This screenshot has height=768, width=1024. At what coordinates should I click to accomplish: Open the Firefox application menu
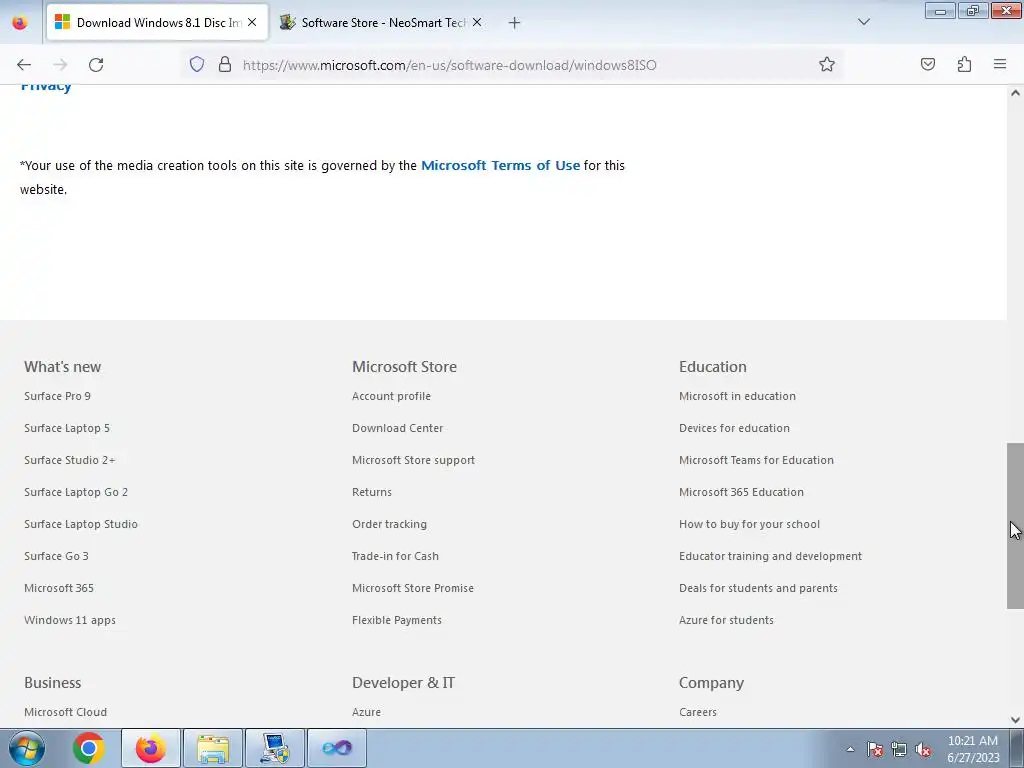(1000, 64)
